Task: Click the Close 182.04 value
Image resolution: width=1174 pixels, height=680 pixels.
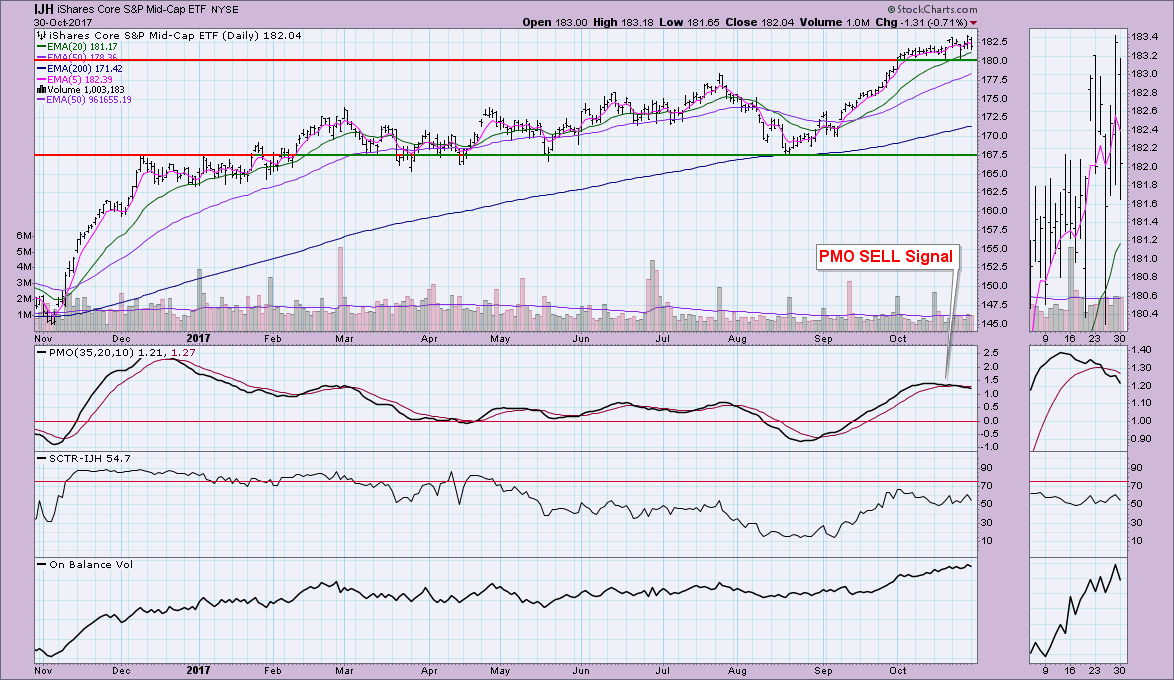Action: click(760, 22)
